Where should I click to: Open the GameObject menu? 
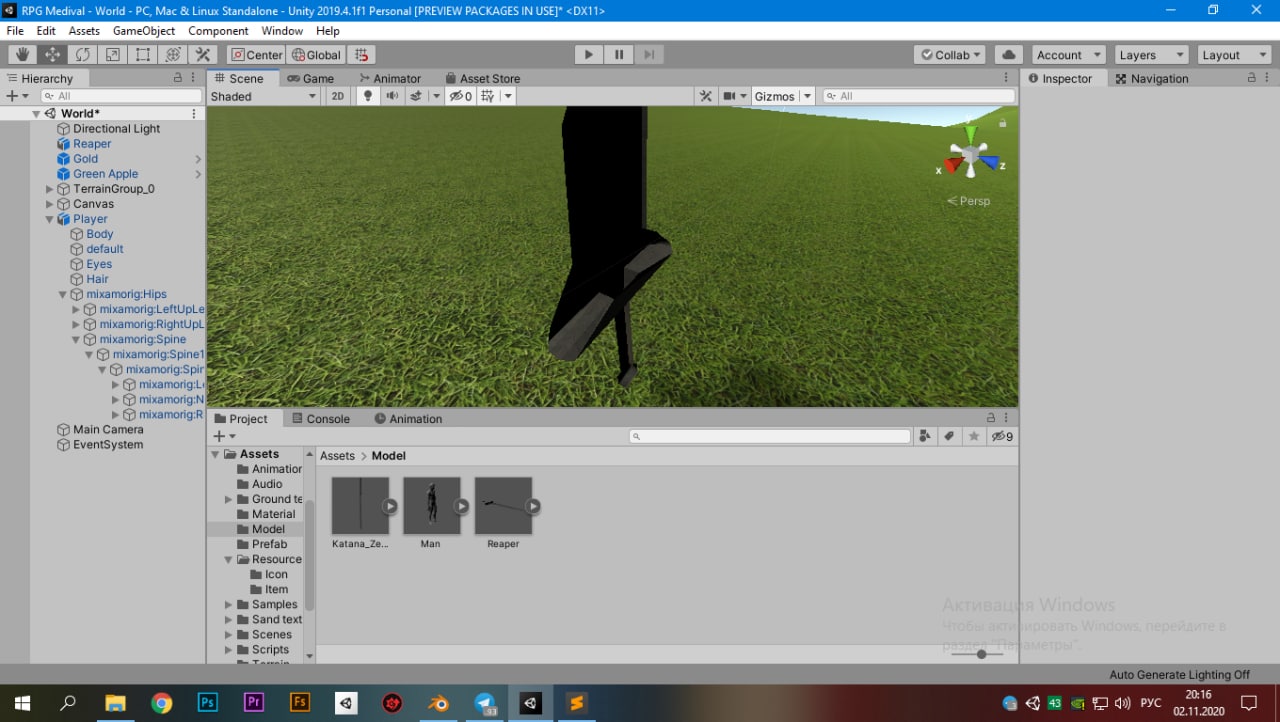pos(144,31)
